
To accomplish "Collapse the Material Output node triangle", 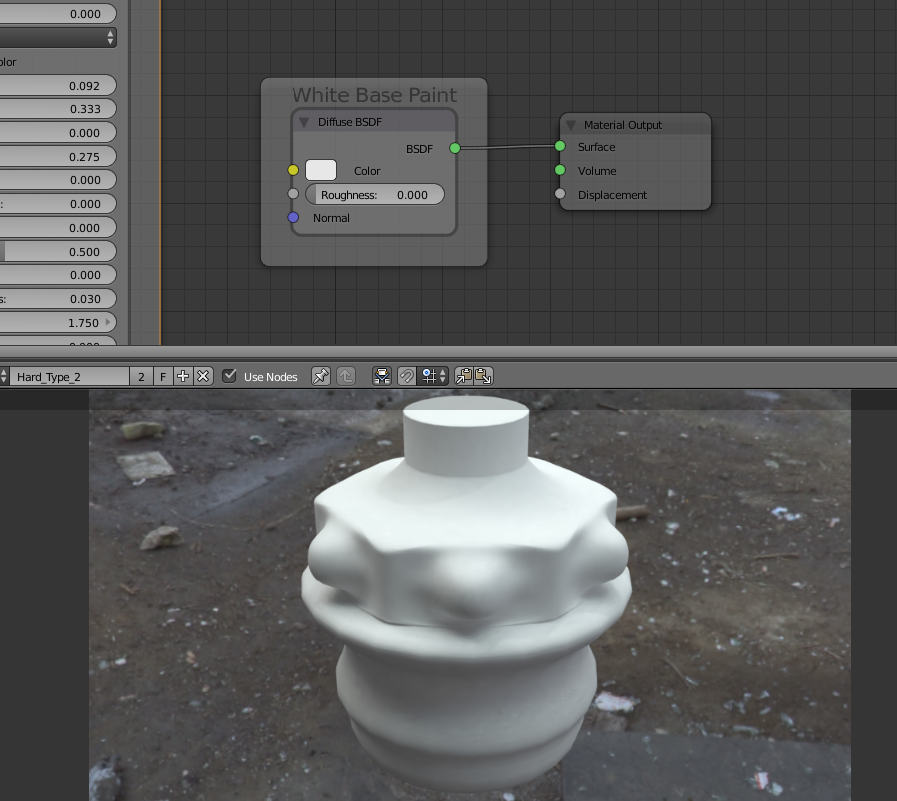I will [570, 125].
